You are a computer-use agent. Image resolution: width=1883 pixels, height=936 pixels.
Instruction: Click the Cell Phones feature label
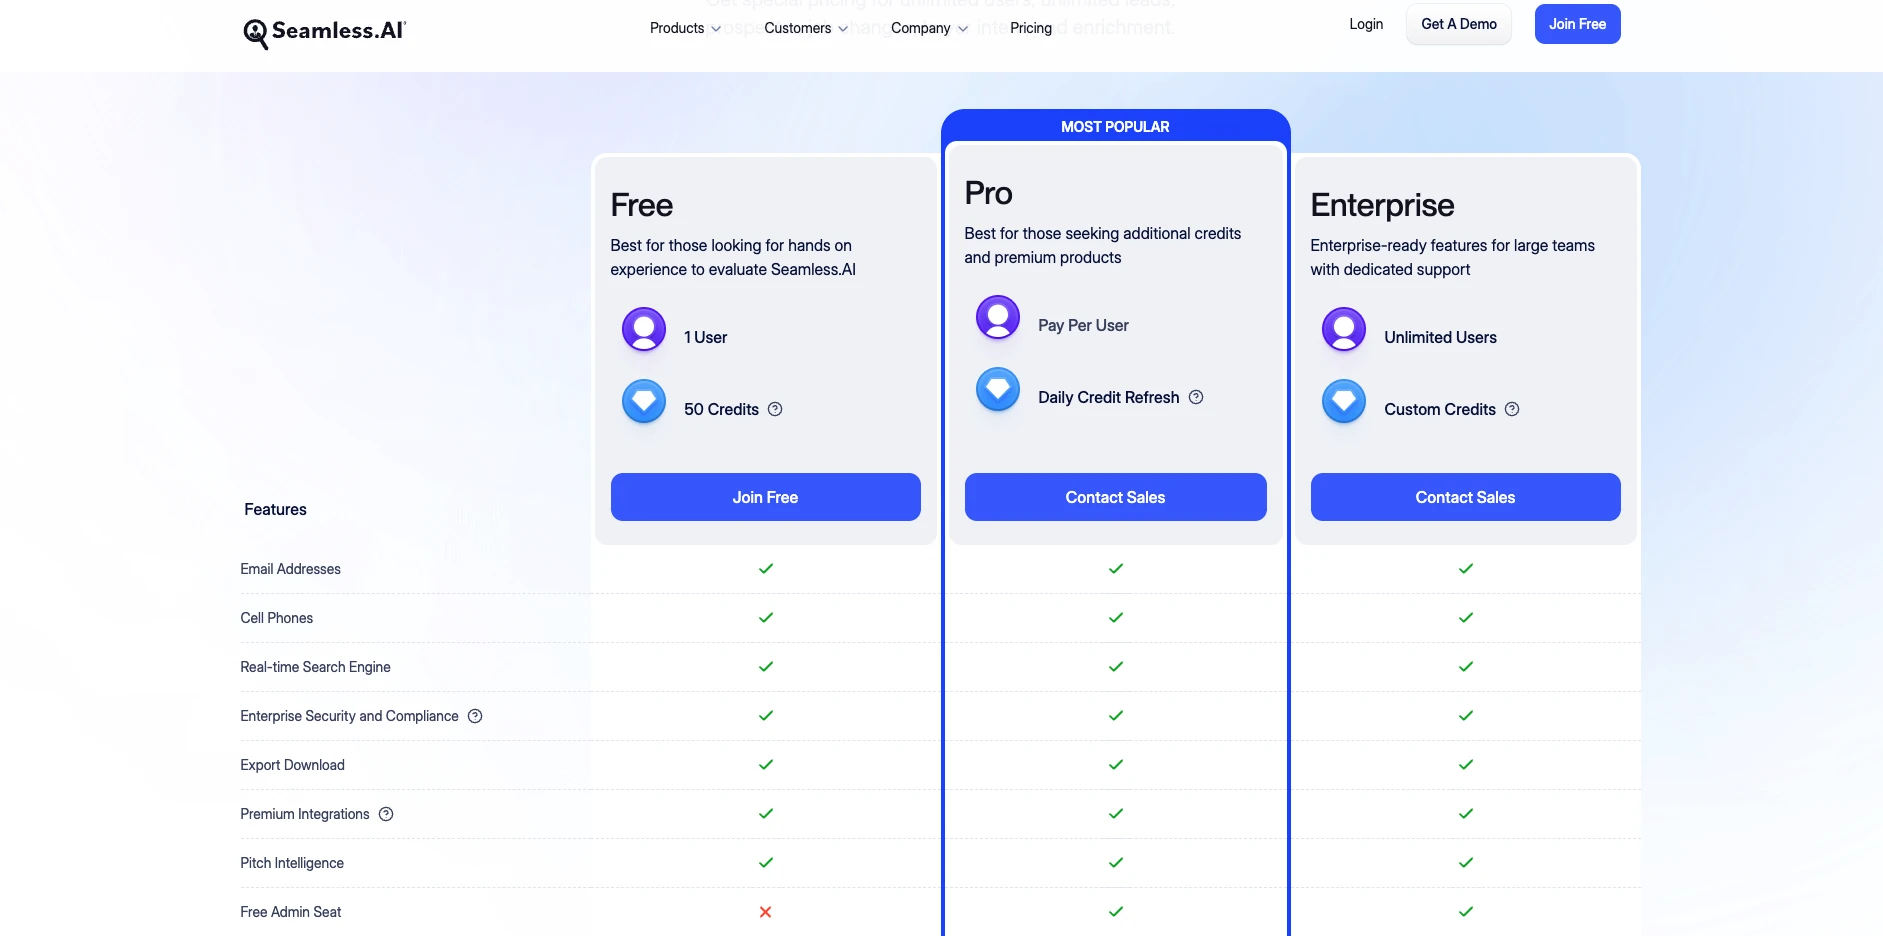point(277,618)
